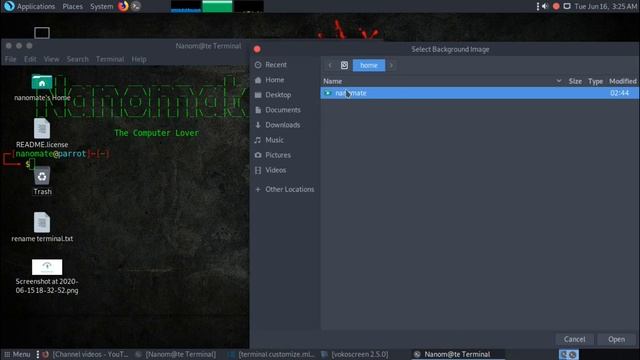Close the Select Background Image dialog
The image size is (640, 360).
tap(257, 49)
